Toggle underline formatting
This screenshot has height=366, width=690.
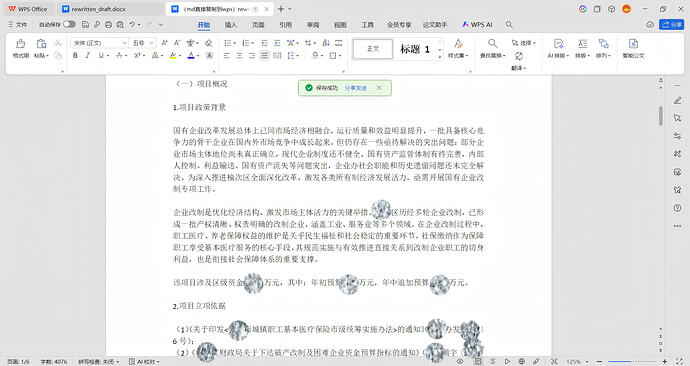[x=101, y=55]
